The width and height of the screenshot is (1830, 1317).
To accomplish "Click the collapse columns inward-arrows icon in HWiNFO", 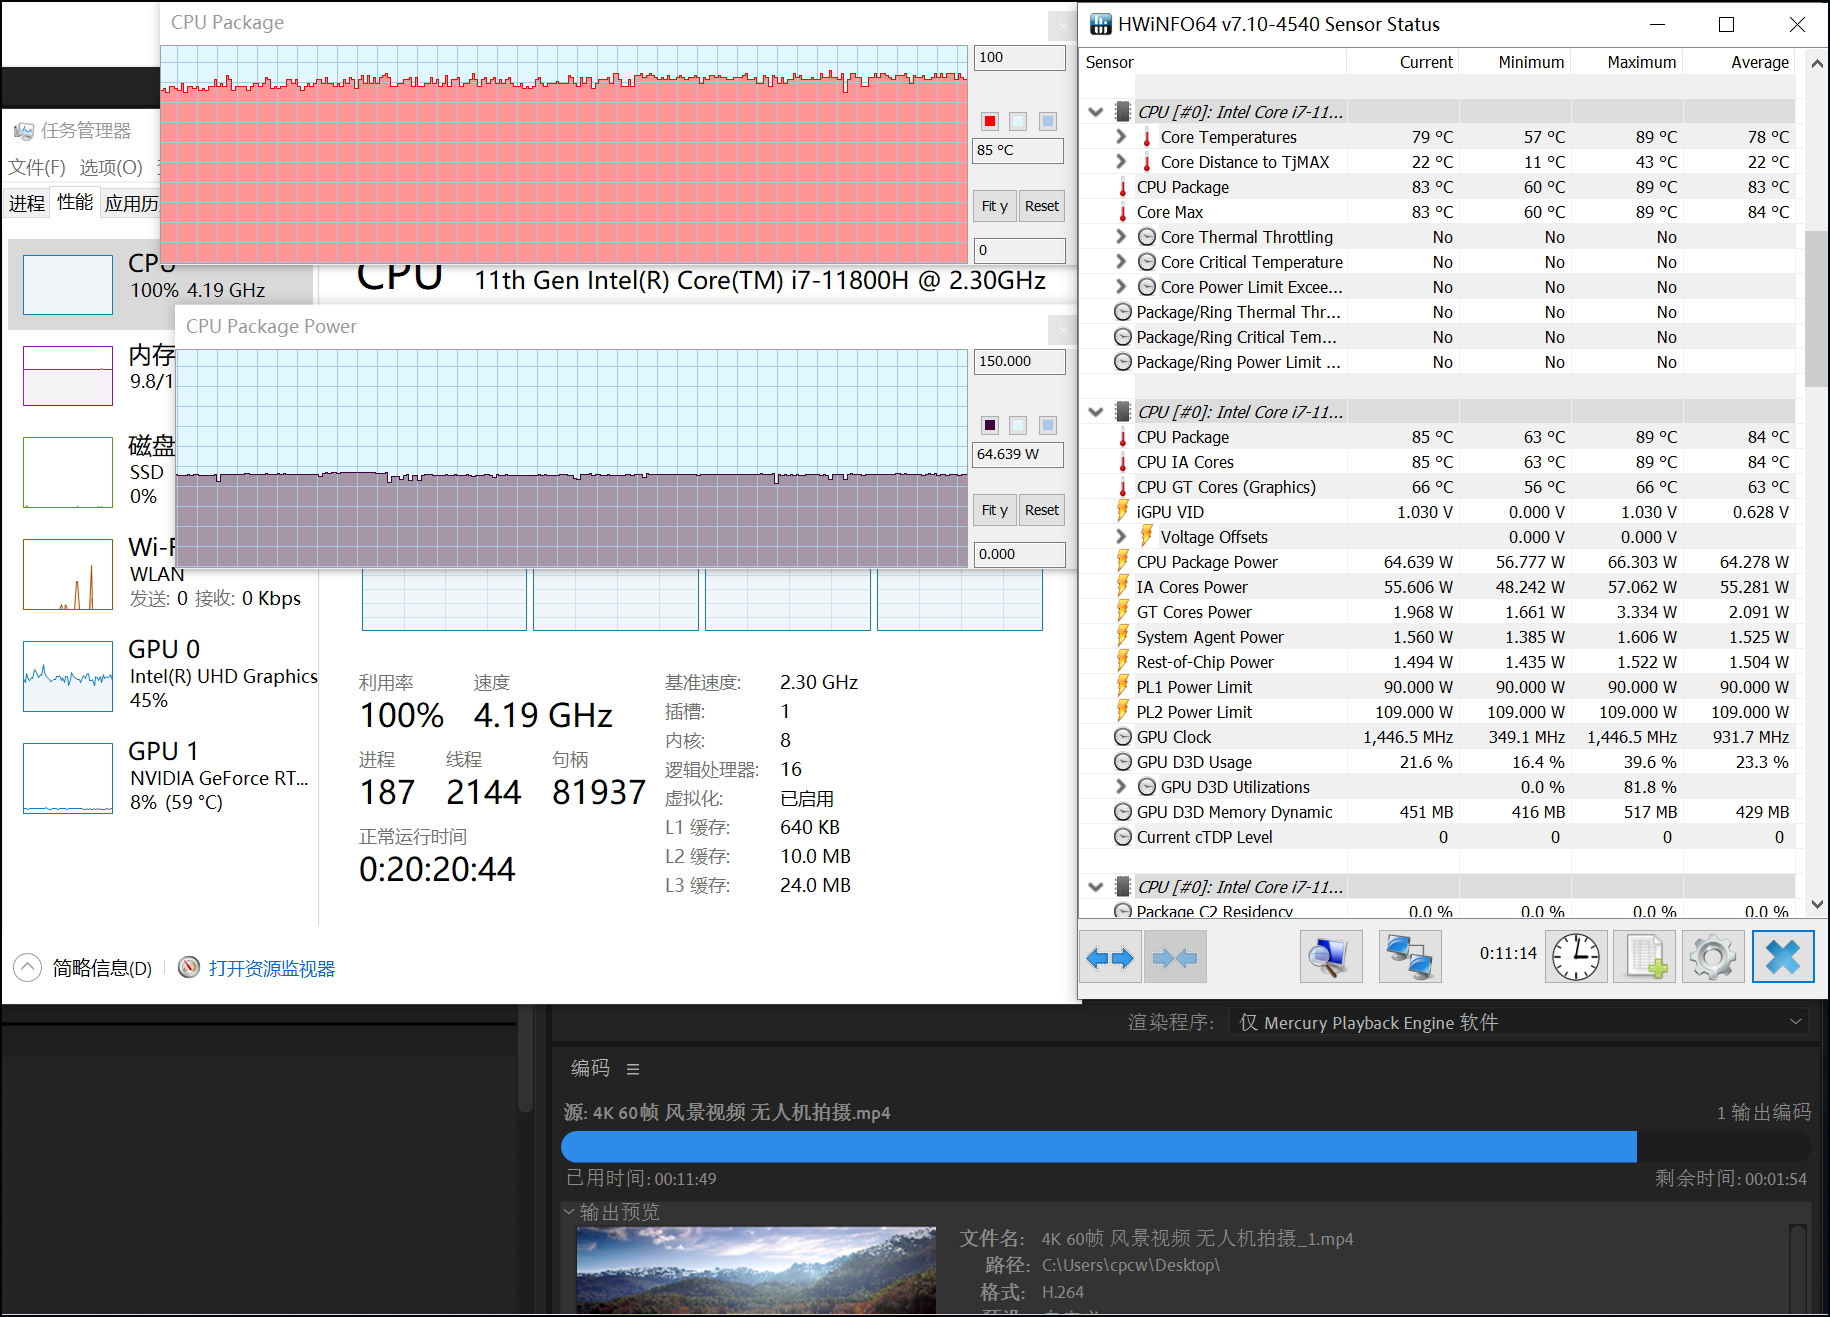I will (x=1175, y=958).
